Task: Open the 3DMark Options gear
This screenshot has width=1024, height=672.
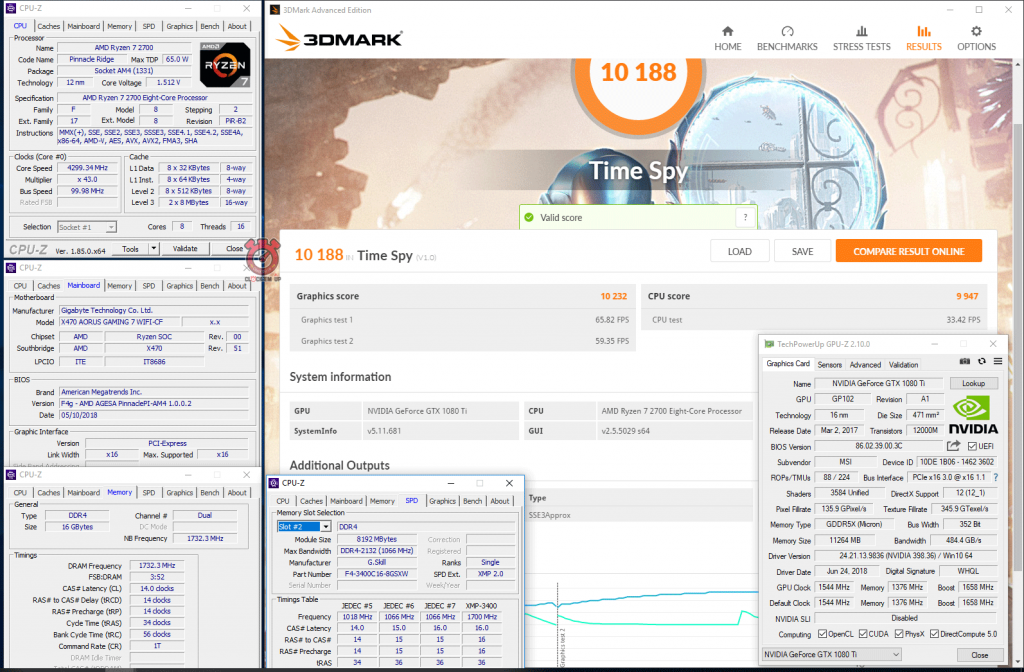Action: (976, 37)
